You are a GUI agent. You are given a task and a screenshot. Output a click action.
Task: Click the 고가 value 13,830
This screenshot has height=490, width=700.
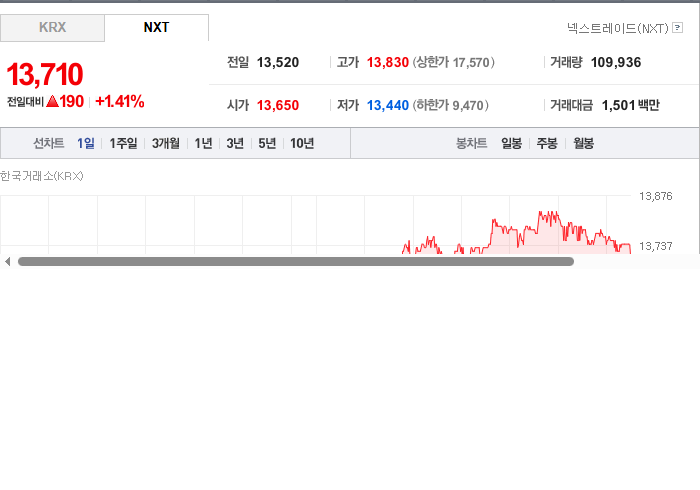pyautogui.click(x=388, y=62)
